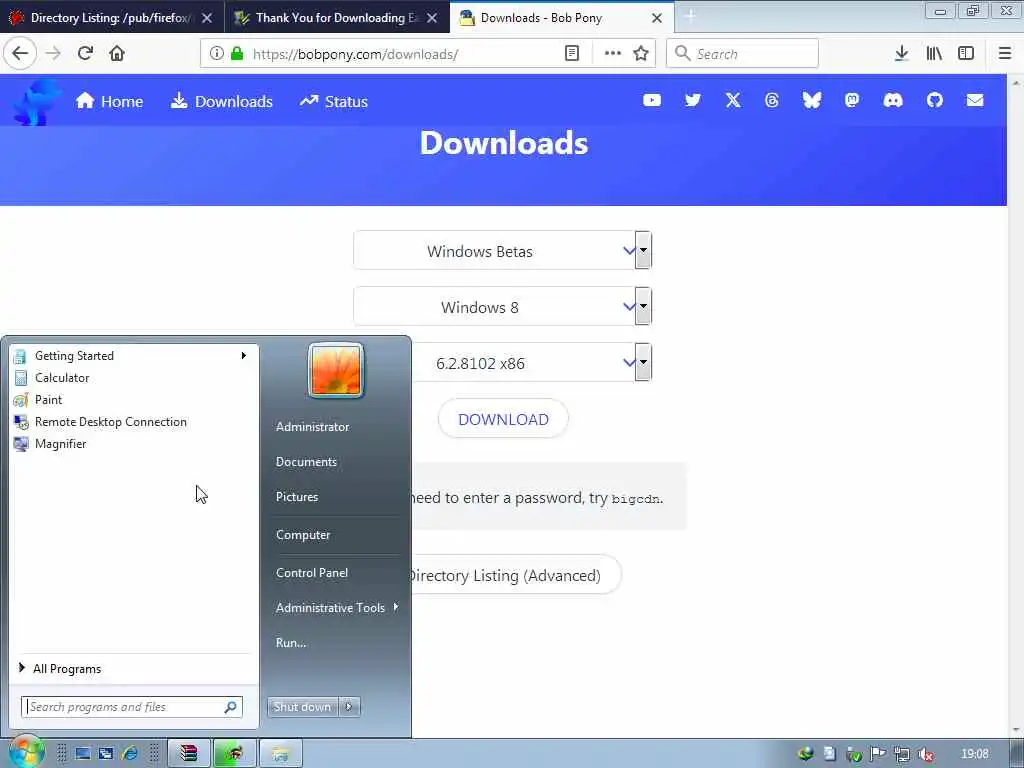Open the file explorer folder taskbar button
Image resolution: width=1024 pixels, height=768 pixels.
pyautogui.click(x=281, y=754)
